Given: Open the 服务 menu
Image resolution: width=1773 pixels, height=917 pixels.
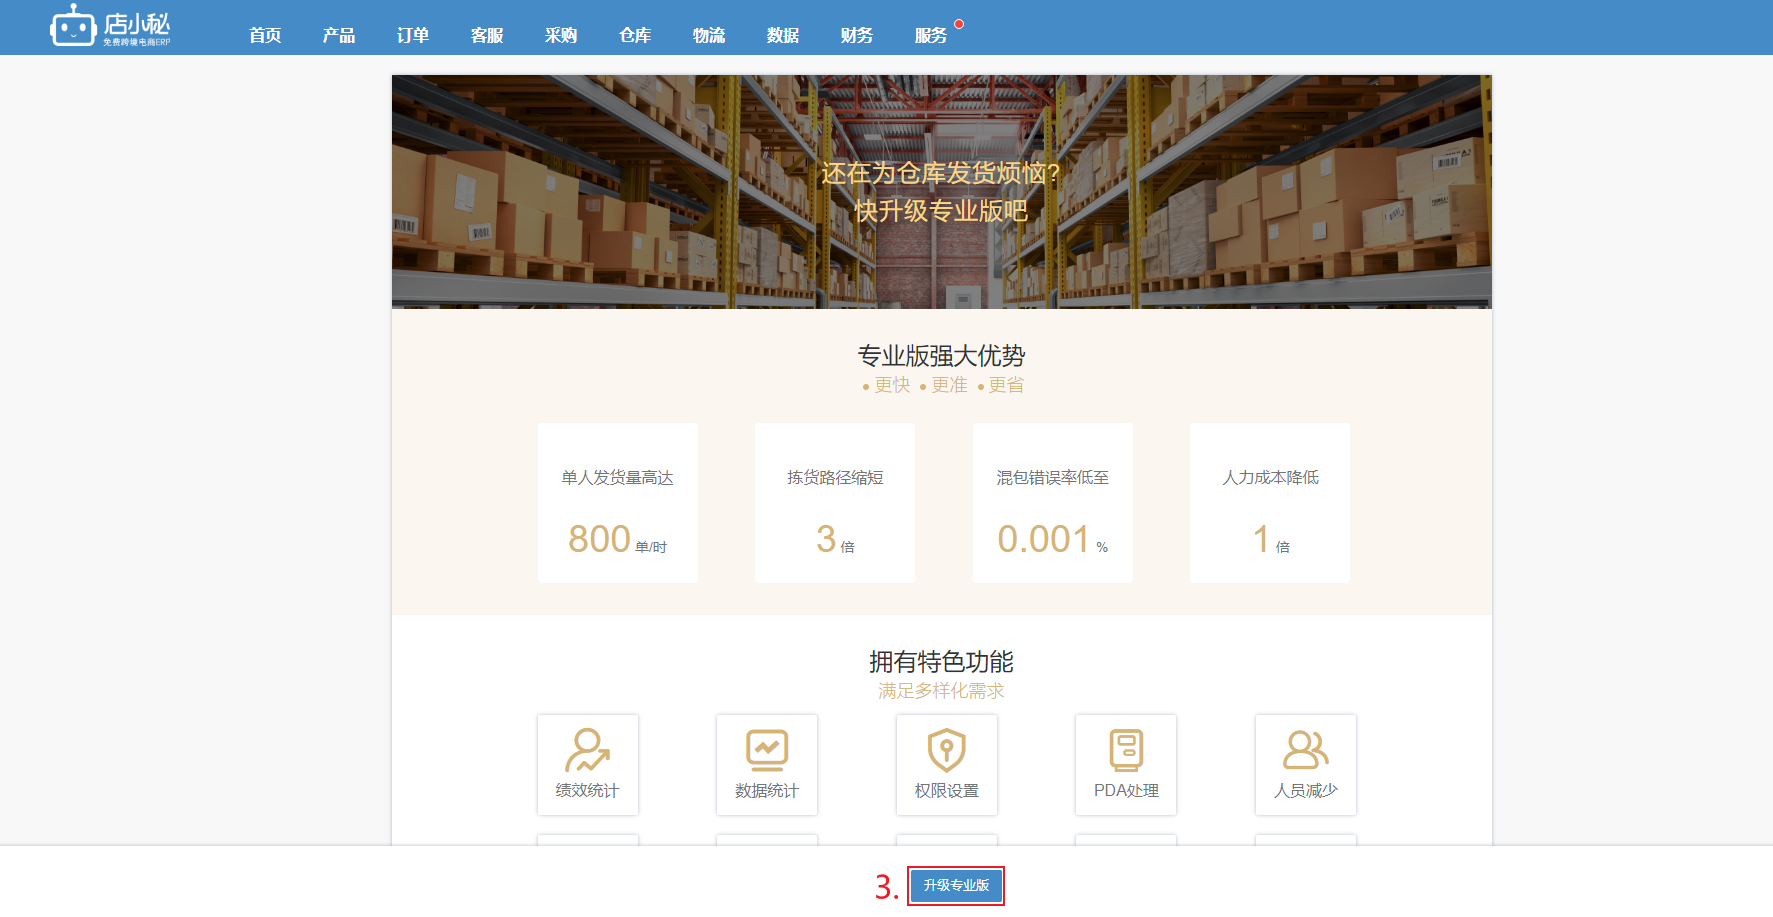Looking at the screenshot, I should (931, 35).
